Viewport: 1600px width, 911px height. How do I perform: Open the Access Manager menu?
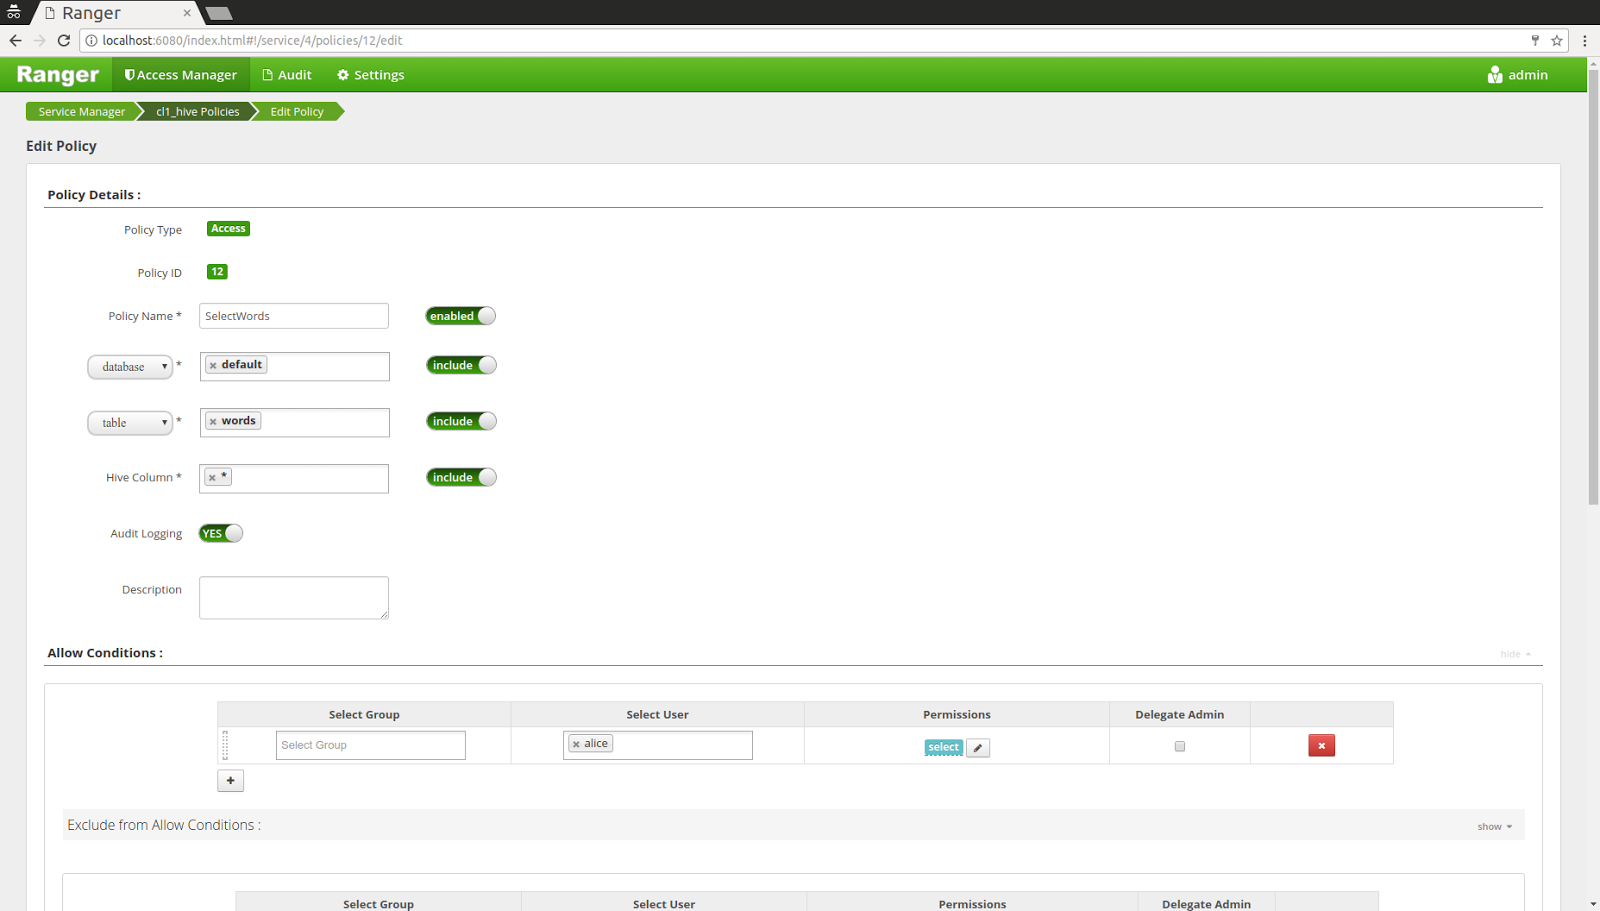click(180, 74)
